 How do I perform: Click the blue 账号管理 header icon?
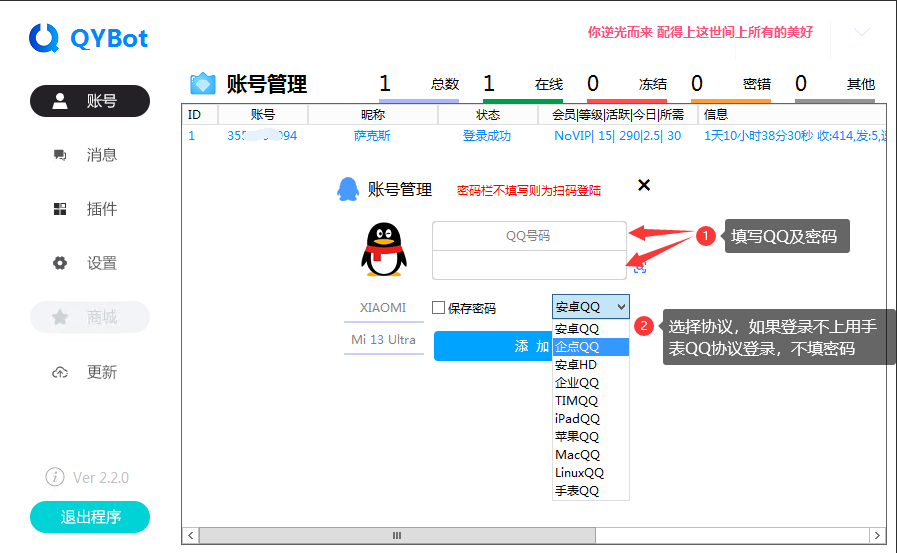click(203, 84)
